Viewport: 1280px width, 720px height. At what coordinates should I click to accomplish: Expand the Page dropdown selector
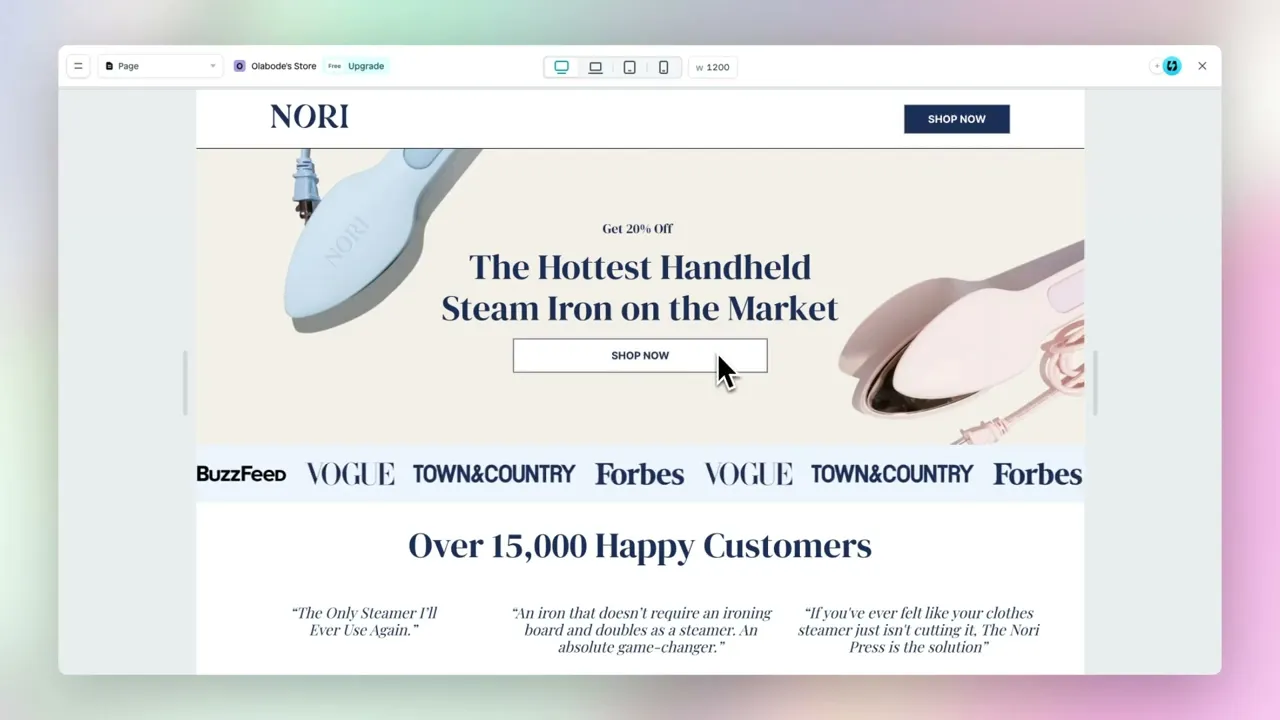(x=160, y=66)
